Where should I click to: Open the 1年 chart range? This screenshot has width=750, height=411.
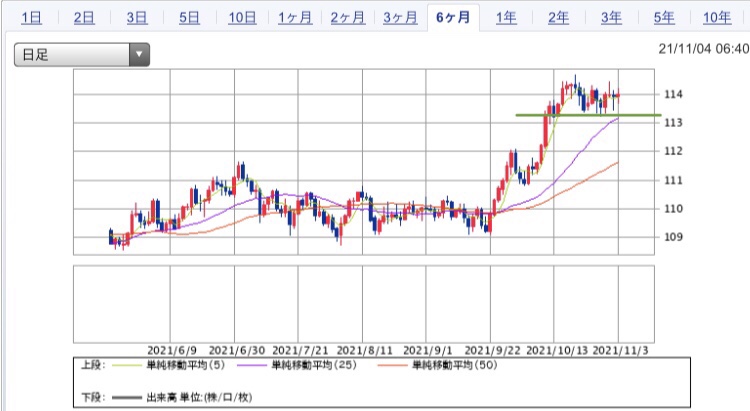point(506,18)
